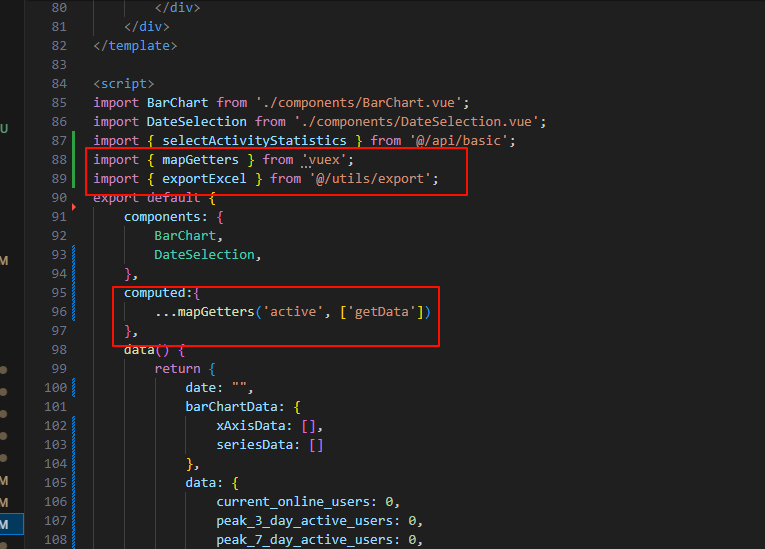Click line number 90 in the gutter
The height and width of the screenshot is (549, 765).
point(59,198)
